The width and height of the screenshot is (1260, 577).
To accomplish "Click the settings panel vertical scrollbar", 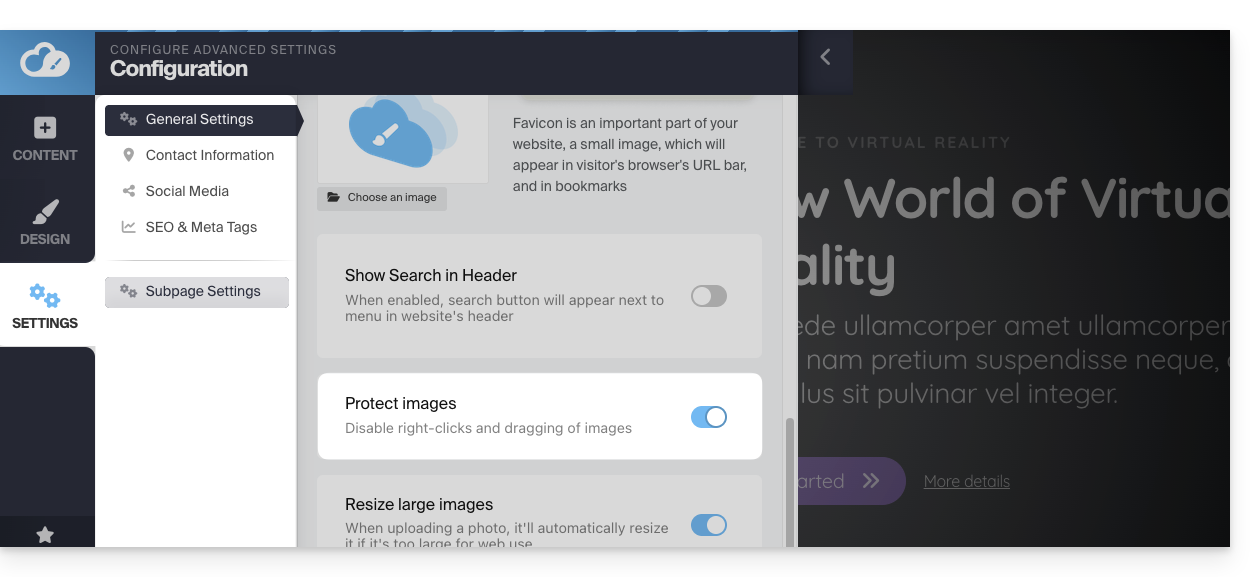I will [x=790, y=480].
